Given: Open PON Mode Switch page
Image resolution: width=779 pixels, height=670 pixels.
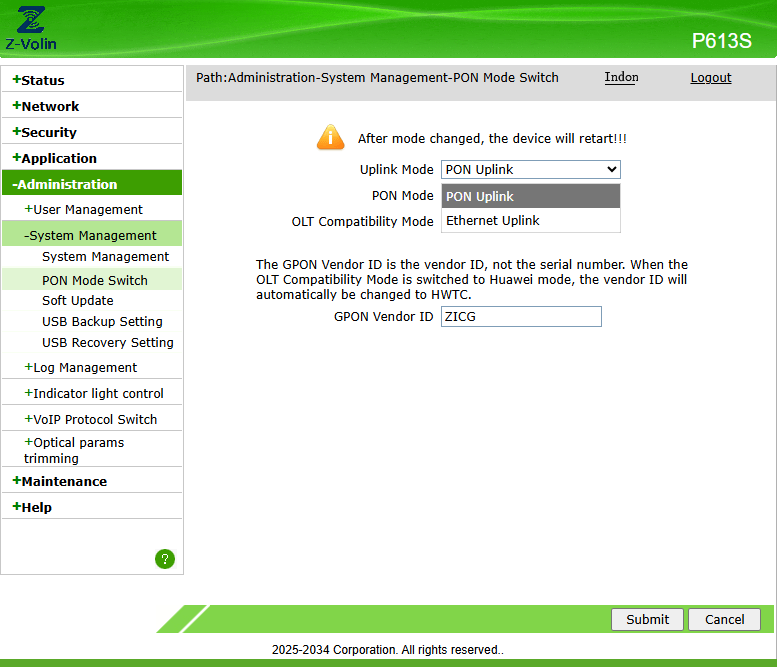Looking at the screenshot, I should click(x=94, y=280).
